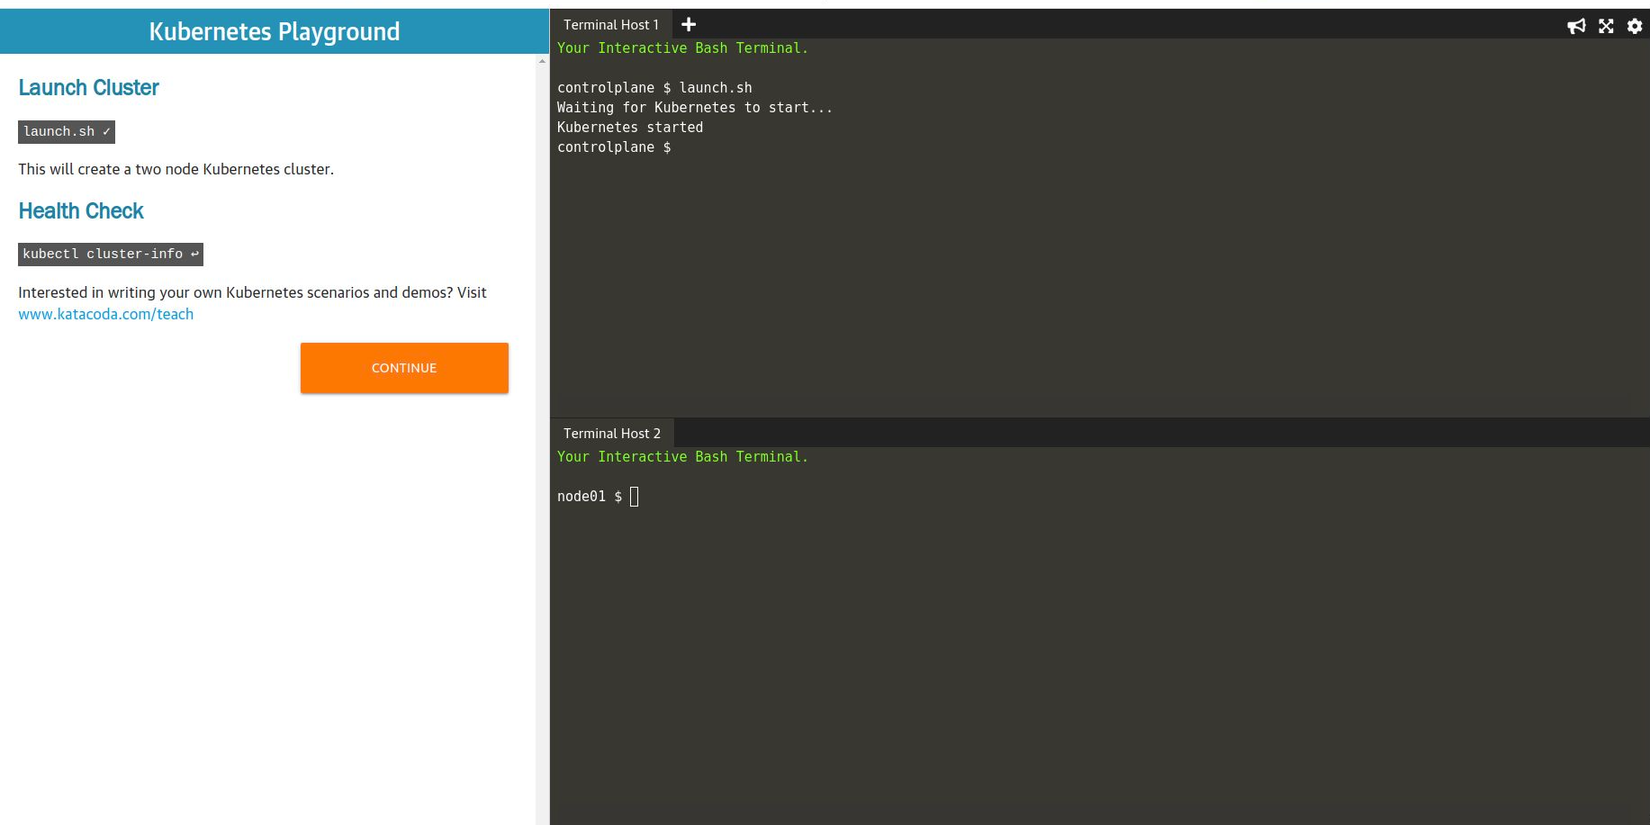
Task: Click the instructions panel scrollbar track
Action: coord(542,400)
